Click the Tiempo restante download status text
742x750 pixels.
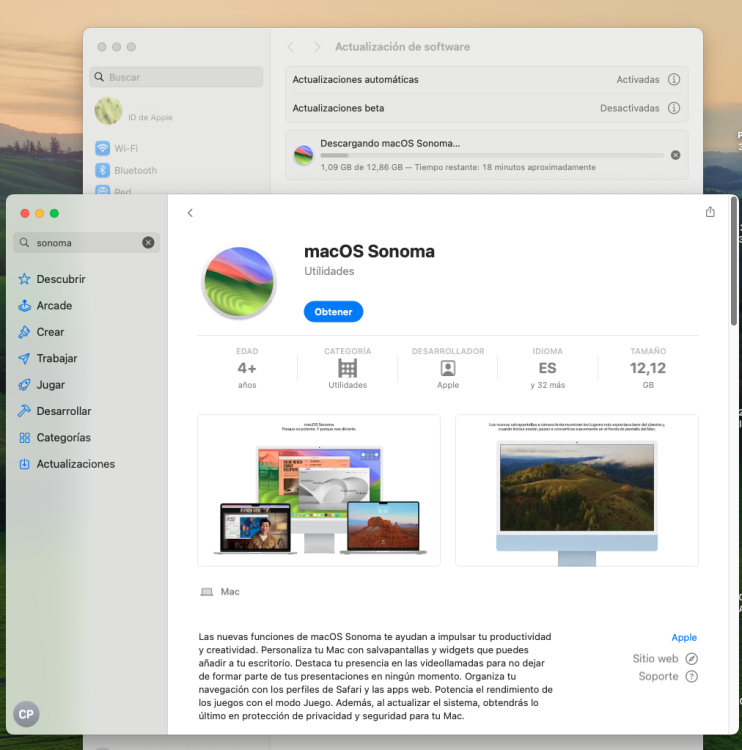point(505,167)
